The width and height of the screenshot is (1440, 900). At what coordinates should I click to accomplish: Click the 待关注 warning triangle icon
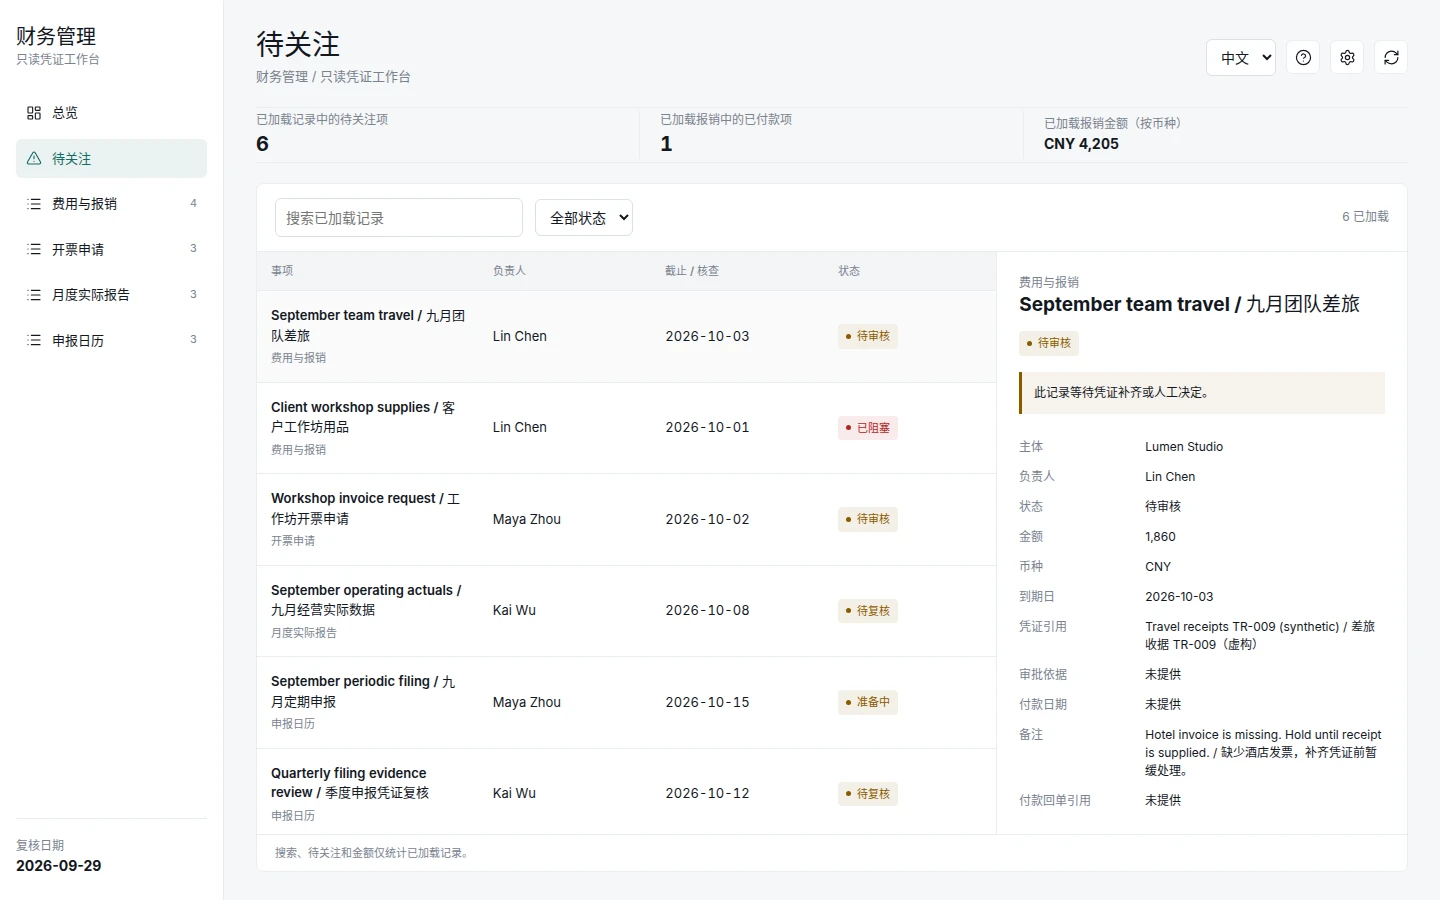click(x=34, y=159)
